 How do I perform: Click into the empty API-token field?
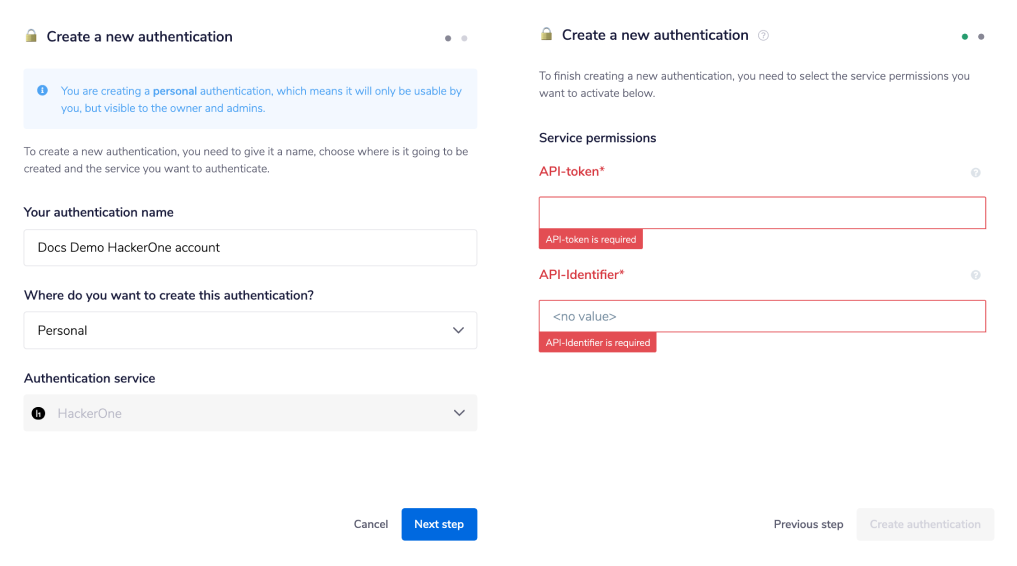click(x=762, y=213)
